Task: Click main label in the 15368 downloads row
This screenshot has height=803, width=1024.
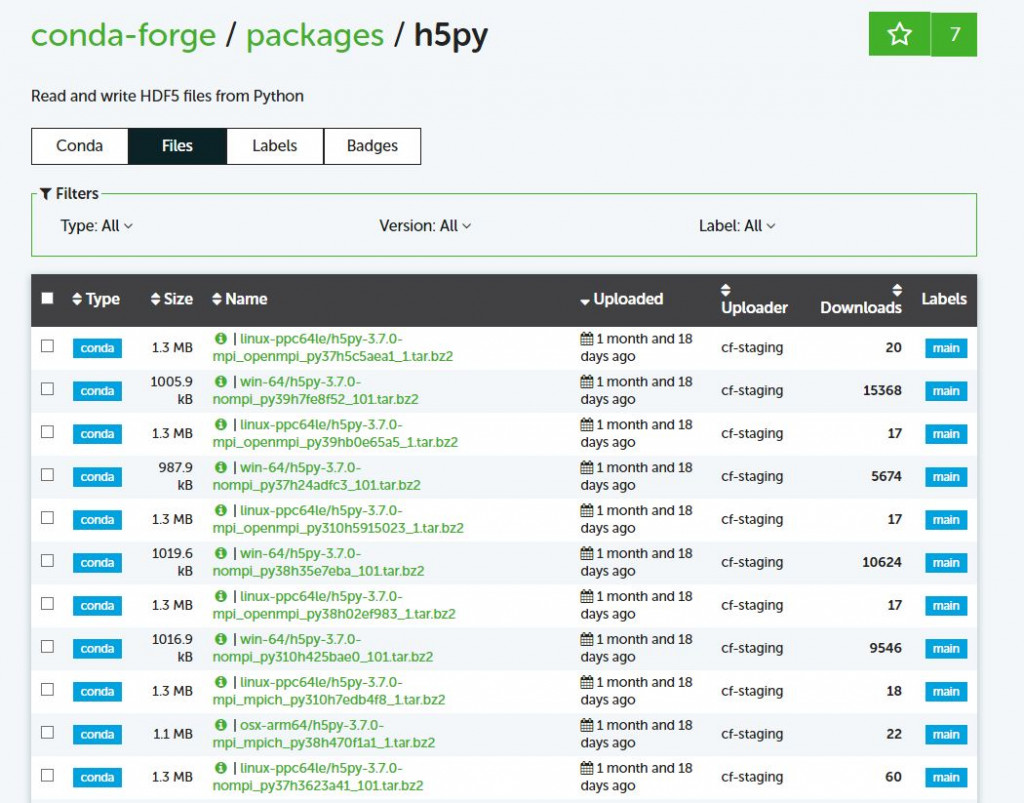Action: pyautogui.click(x=946, y=391)
